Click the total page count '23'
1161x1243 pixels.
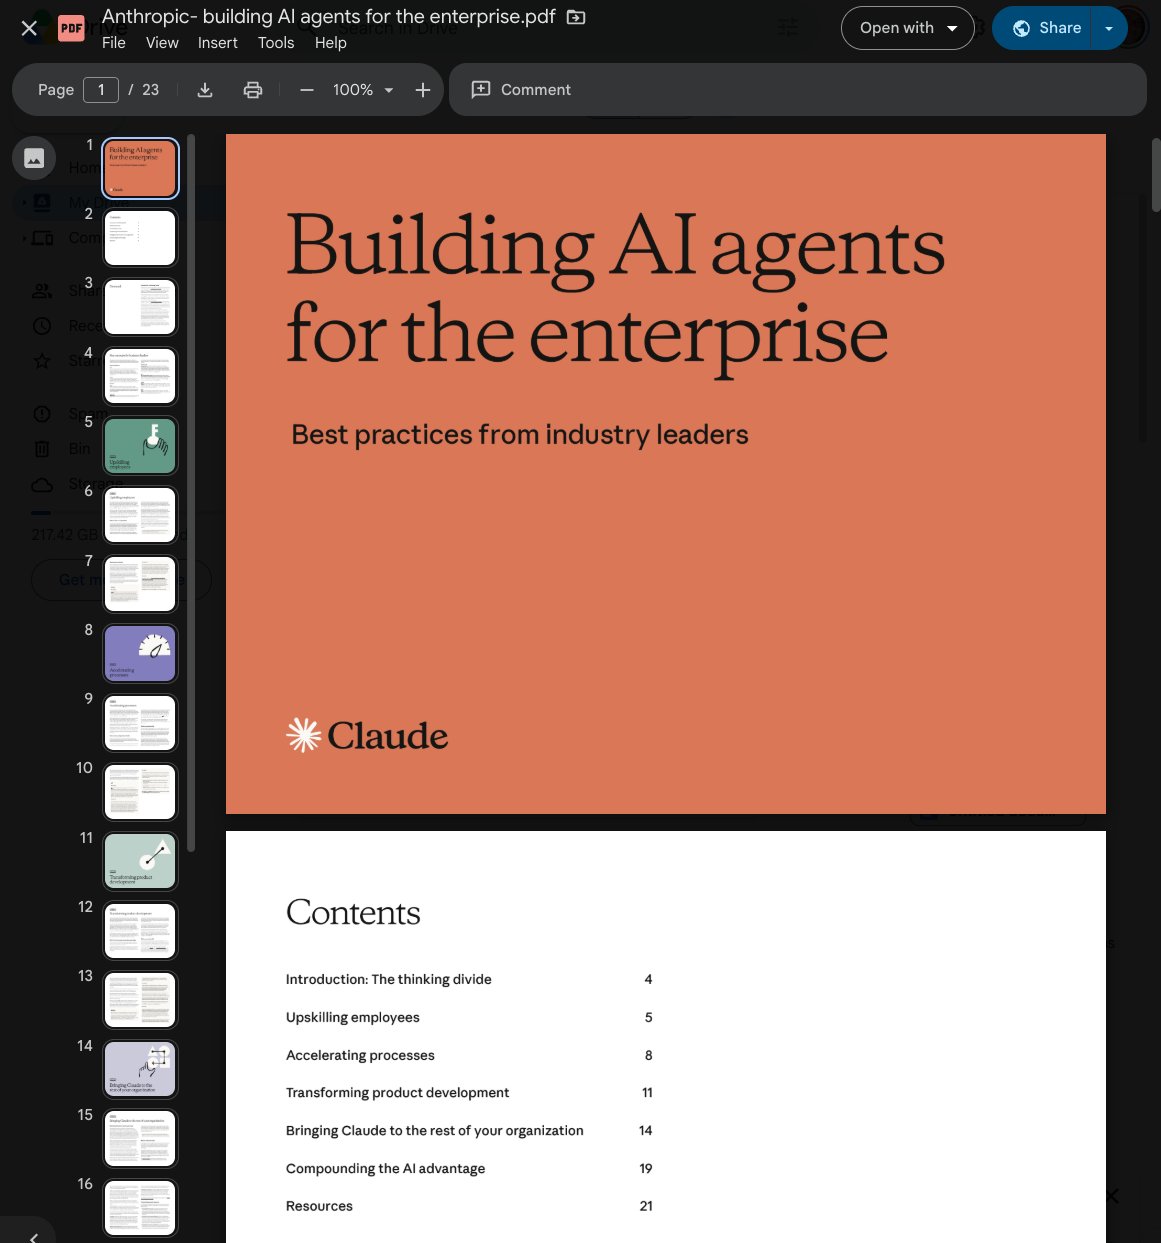point(150,90)
